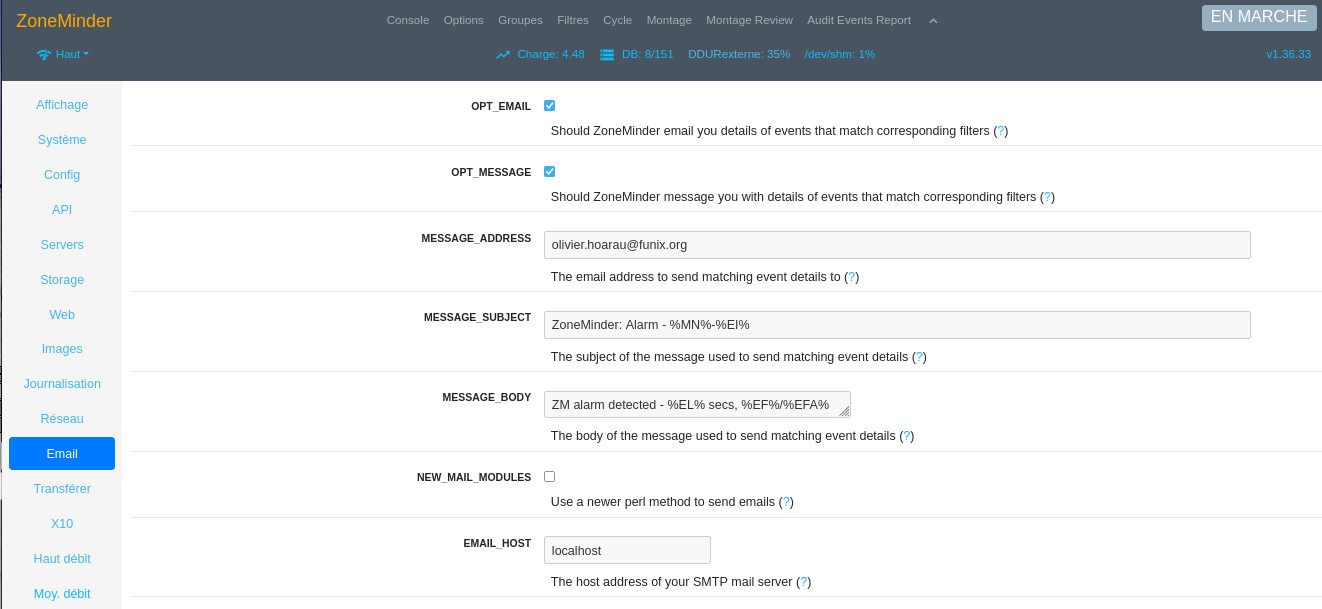
Task: Select the Web options tab
Action: tap(62, 315)
